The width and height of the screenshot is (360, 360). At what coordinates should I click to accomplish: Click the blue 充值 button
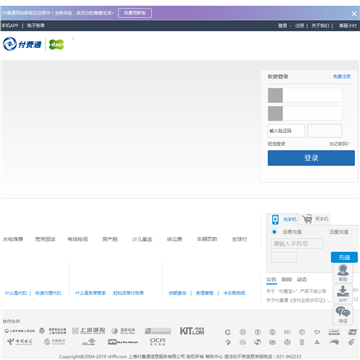click(344, 257)
